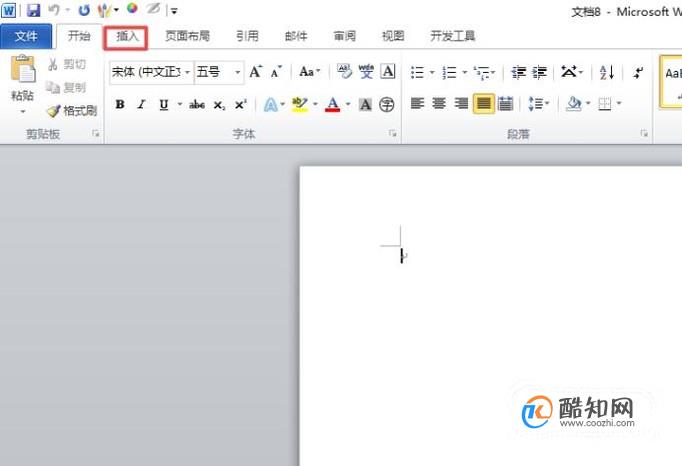
Task: Open the Customize Quick Access Toolbar arrow
Action: click(x=174, y=11)
